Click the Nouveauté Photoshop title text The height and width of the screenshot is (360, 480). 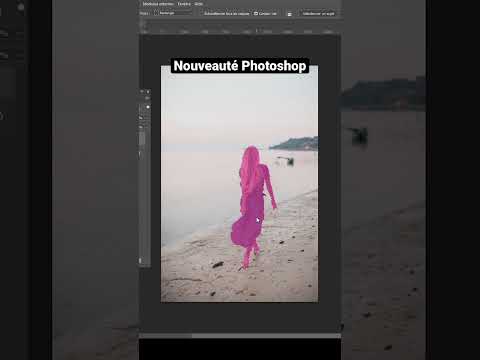[240, 66]
